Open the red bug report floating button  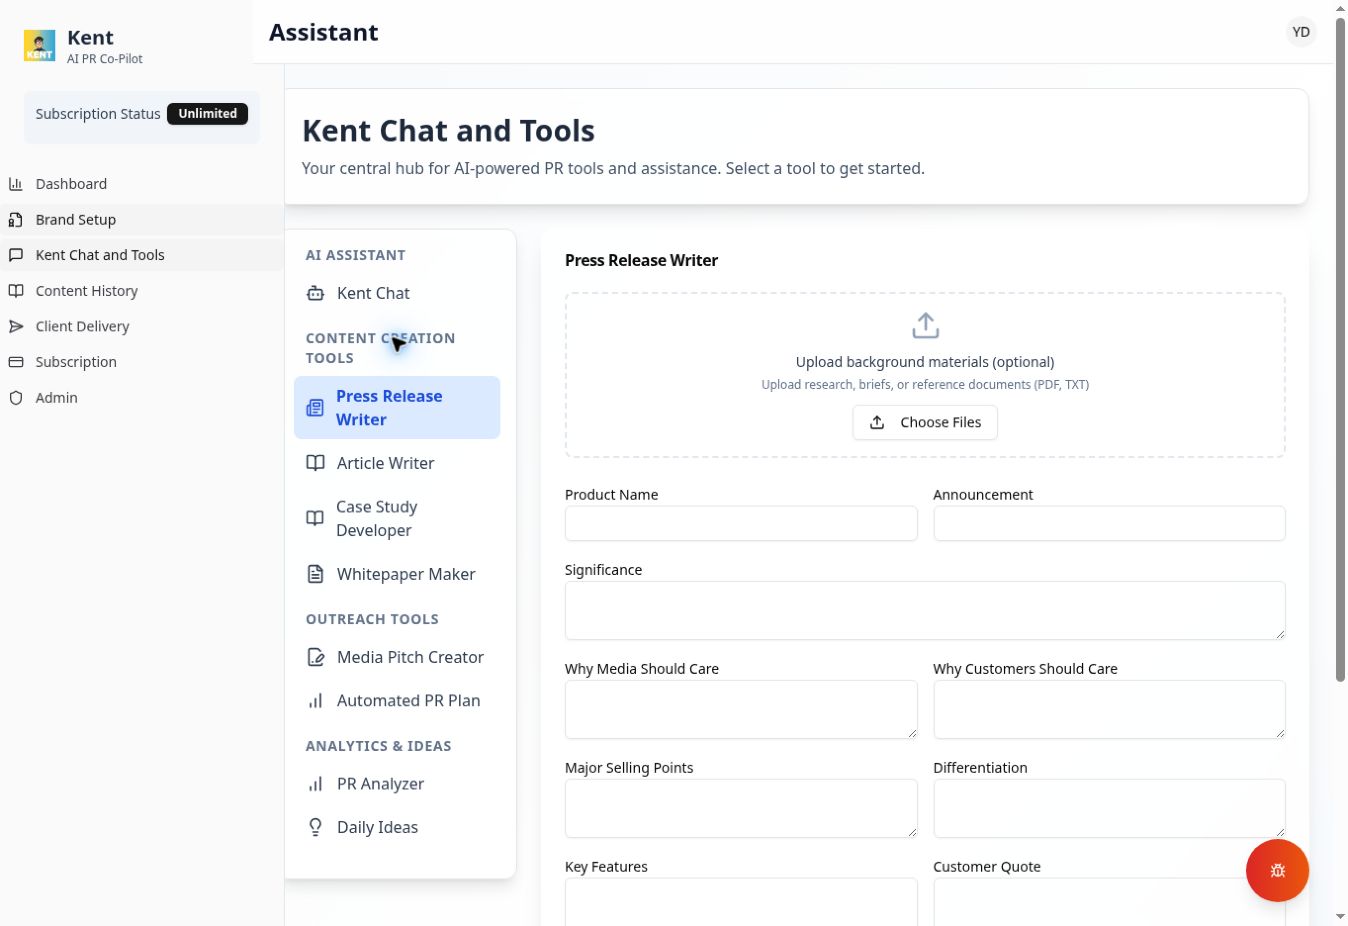1277,870
